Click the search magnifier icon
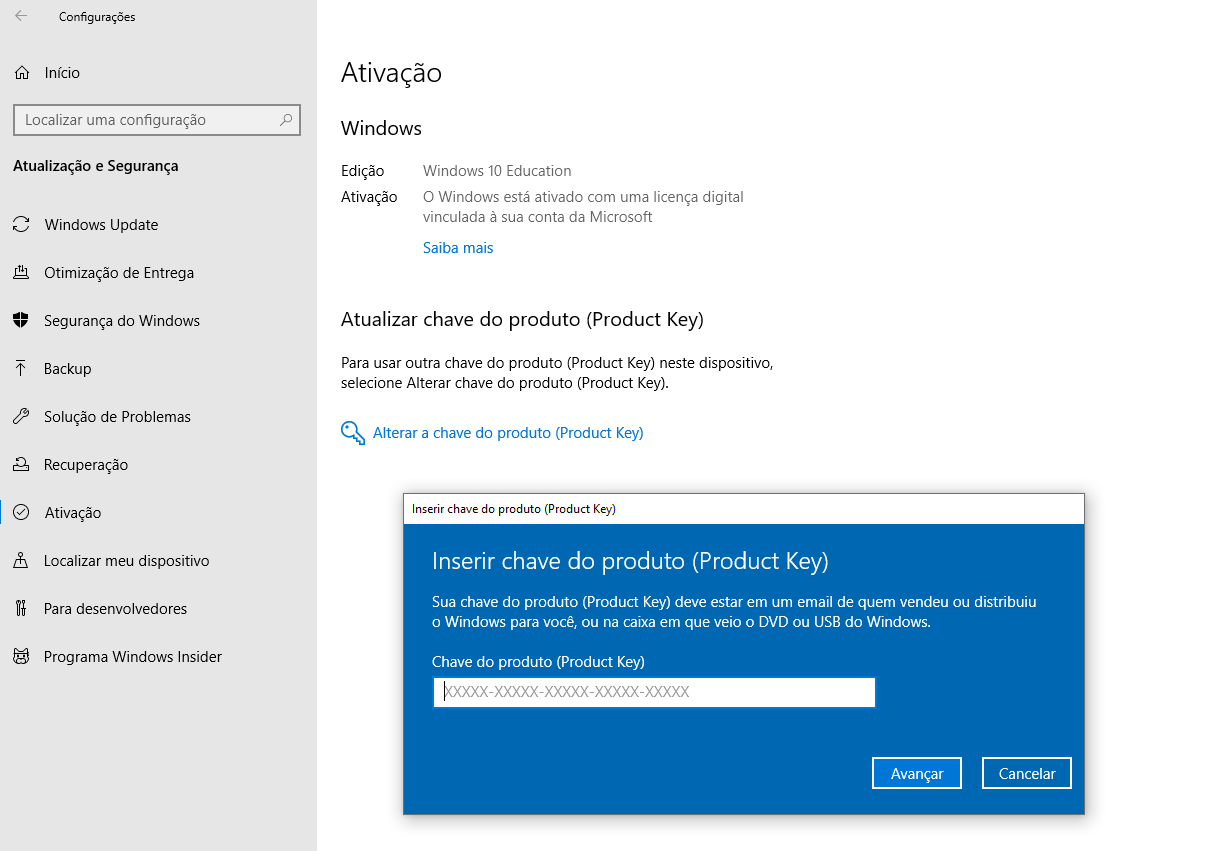The height and width of the screenshot is (851, 1228). point(288,119)
